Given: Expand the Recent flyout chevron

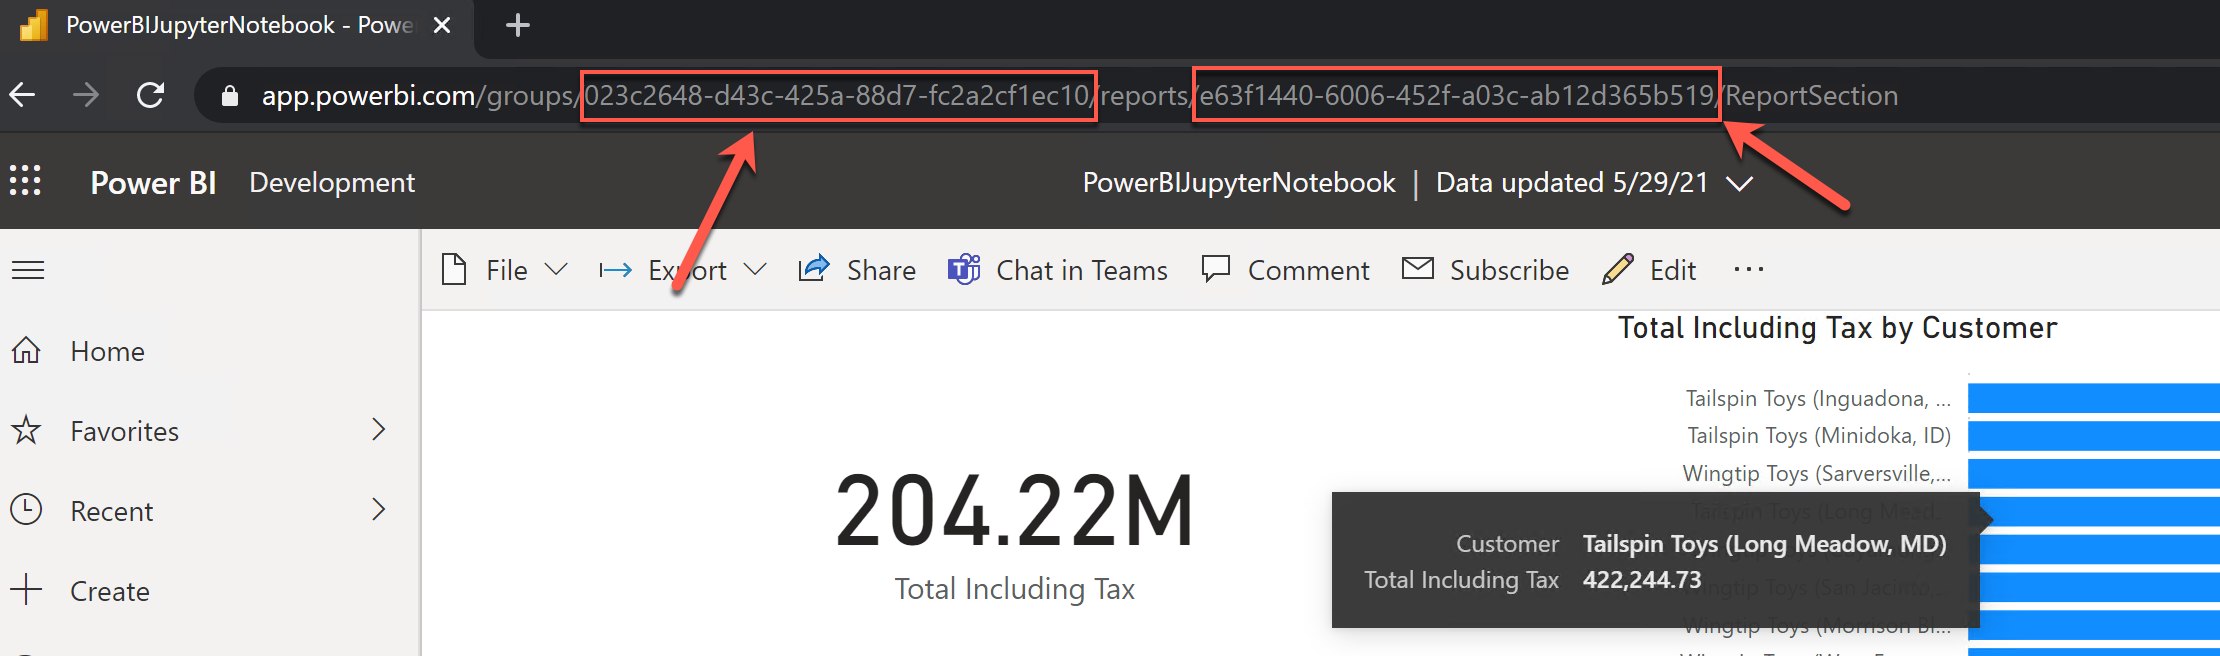Looking at the screenshot, I should click(378, 509).
